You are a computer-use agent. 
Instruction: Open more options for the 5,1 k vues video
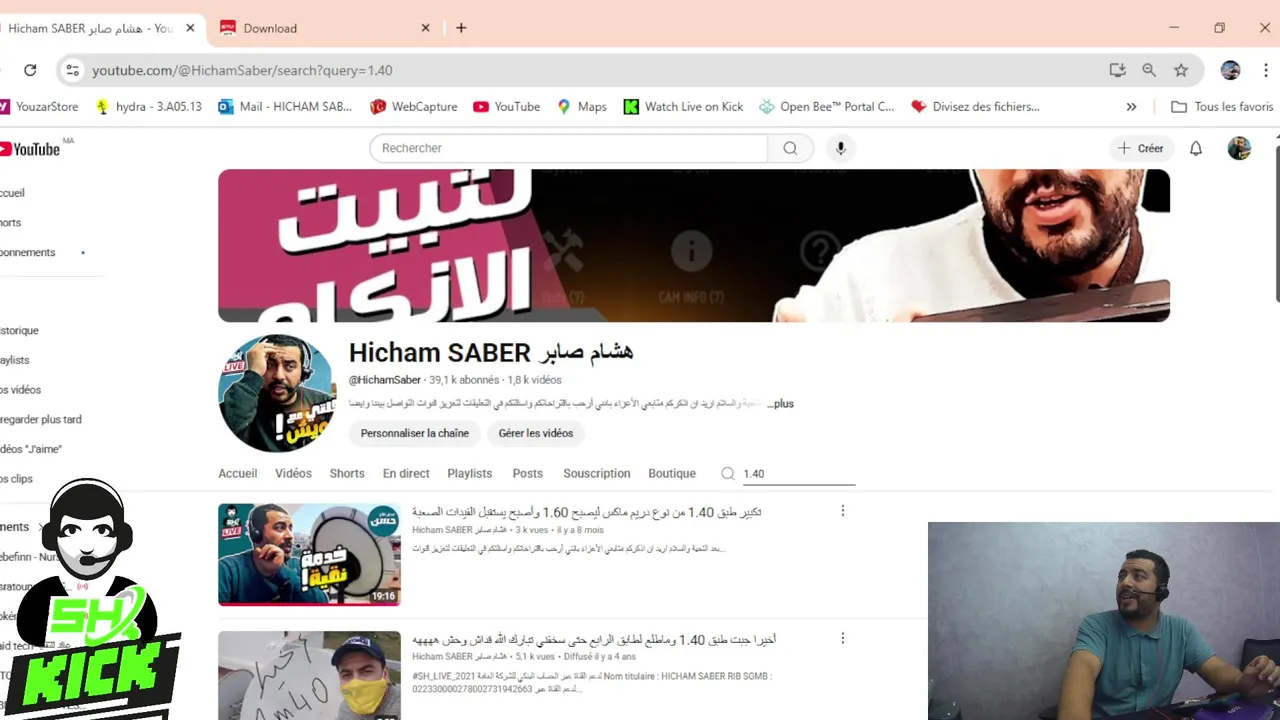click(x=842, y=638)
